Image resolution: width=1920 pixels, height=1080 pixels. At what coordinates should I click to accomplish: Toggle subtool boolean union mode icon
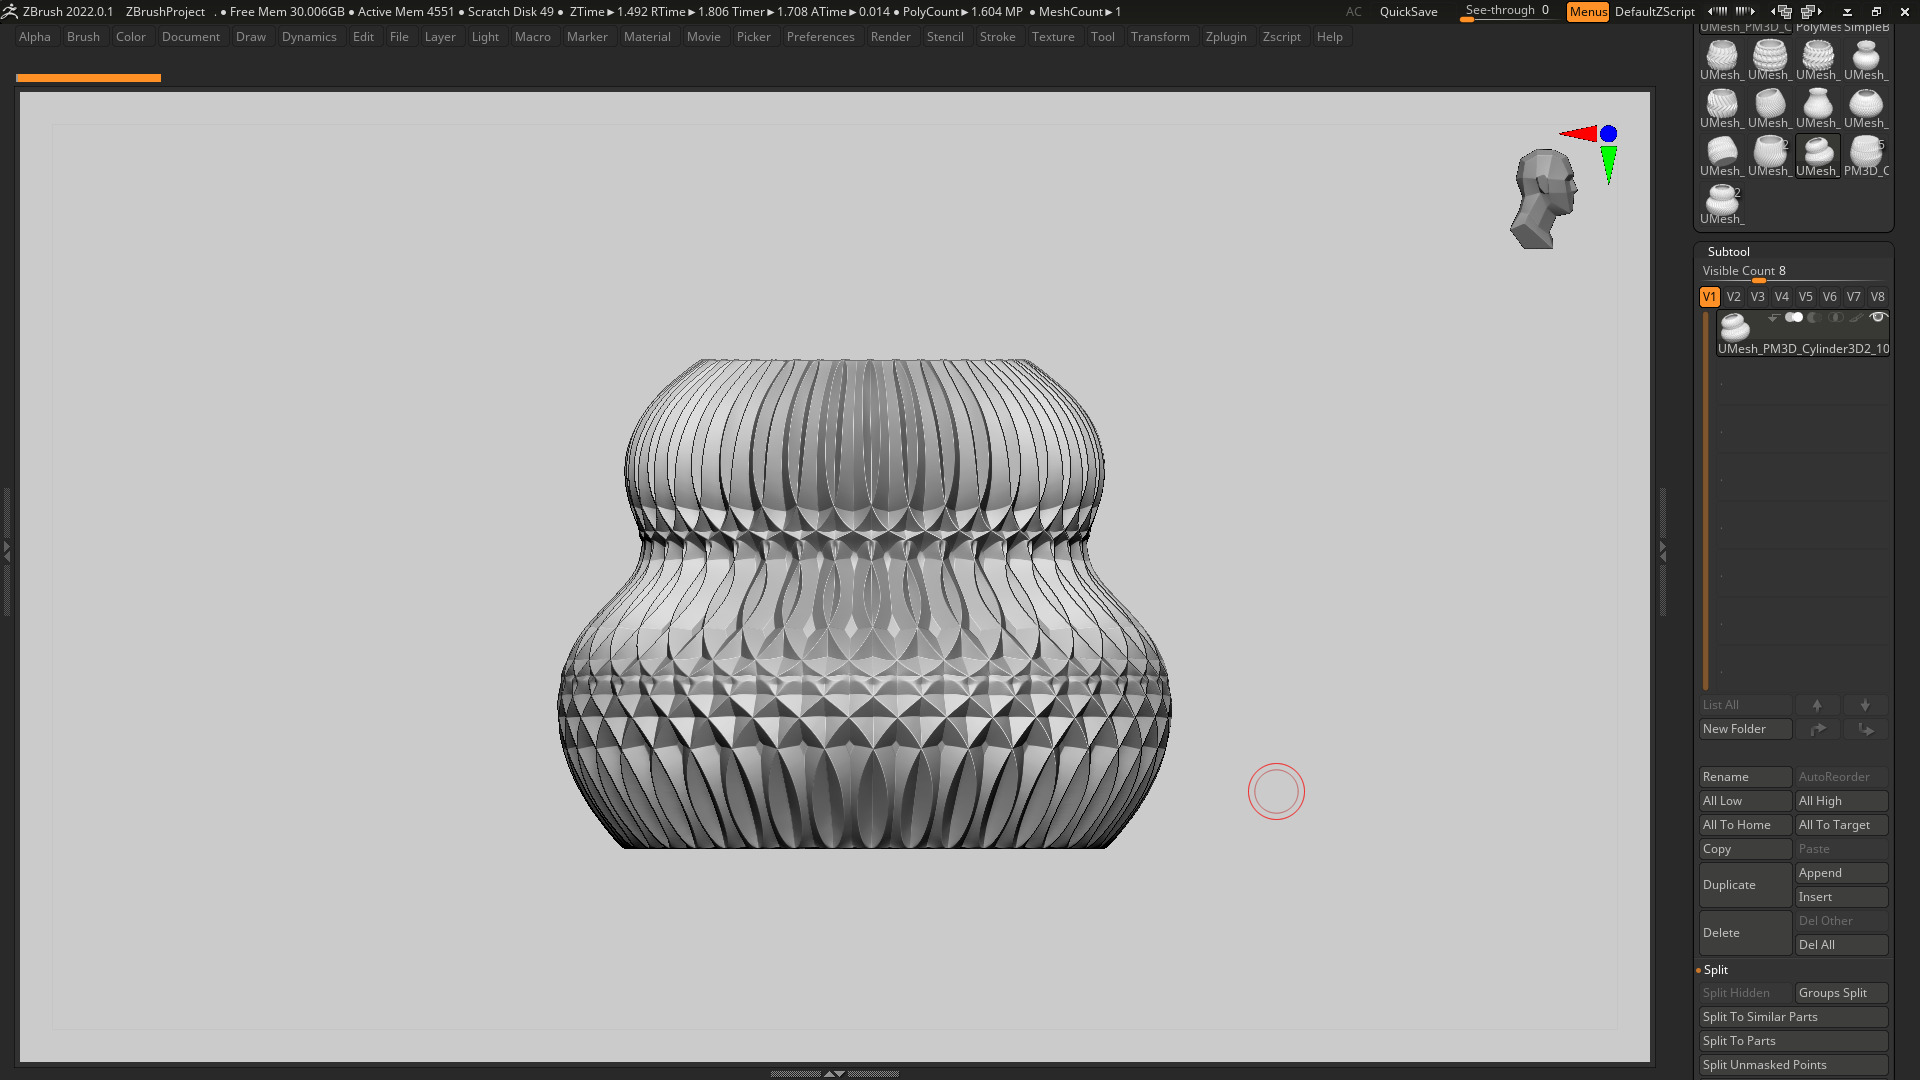click(x=1794, y=318)
